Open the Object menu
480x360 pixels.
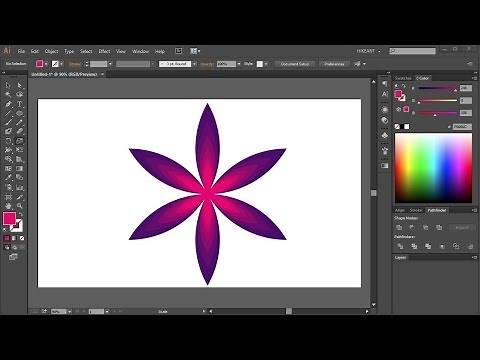click(51, 51)
